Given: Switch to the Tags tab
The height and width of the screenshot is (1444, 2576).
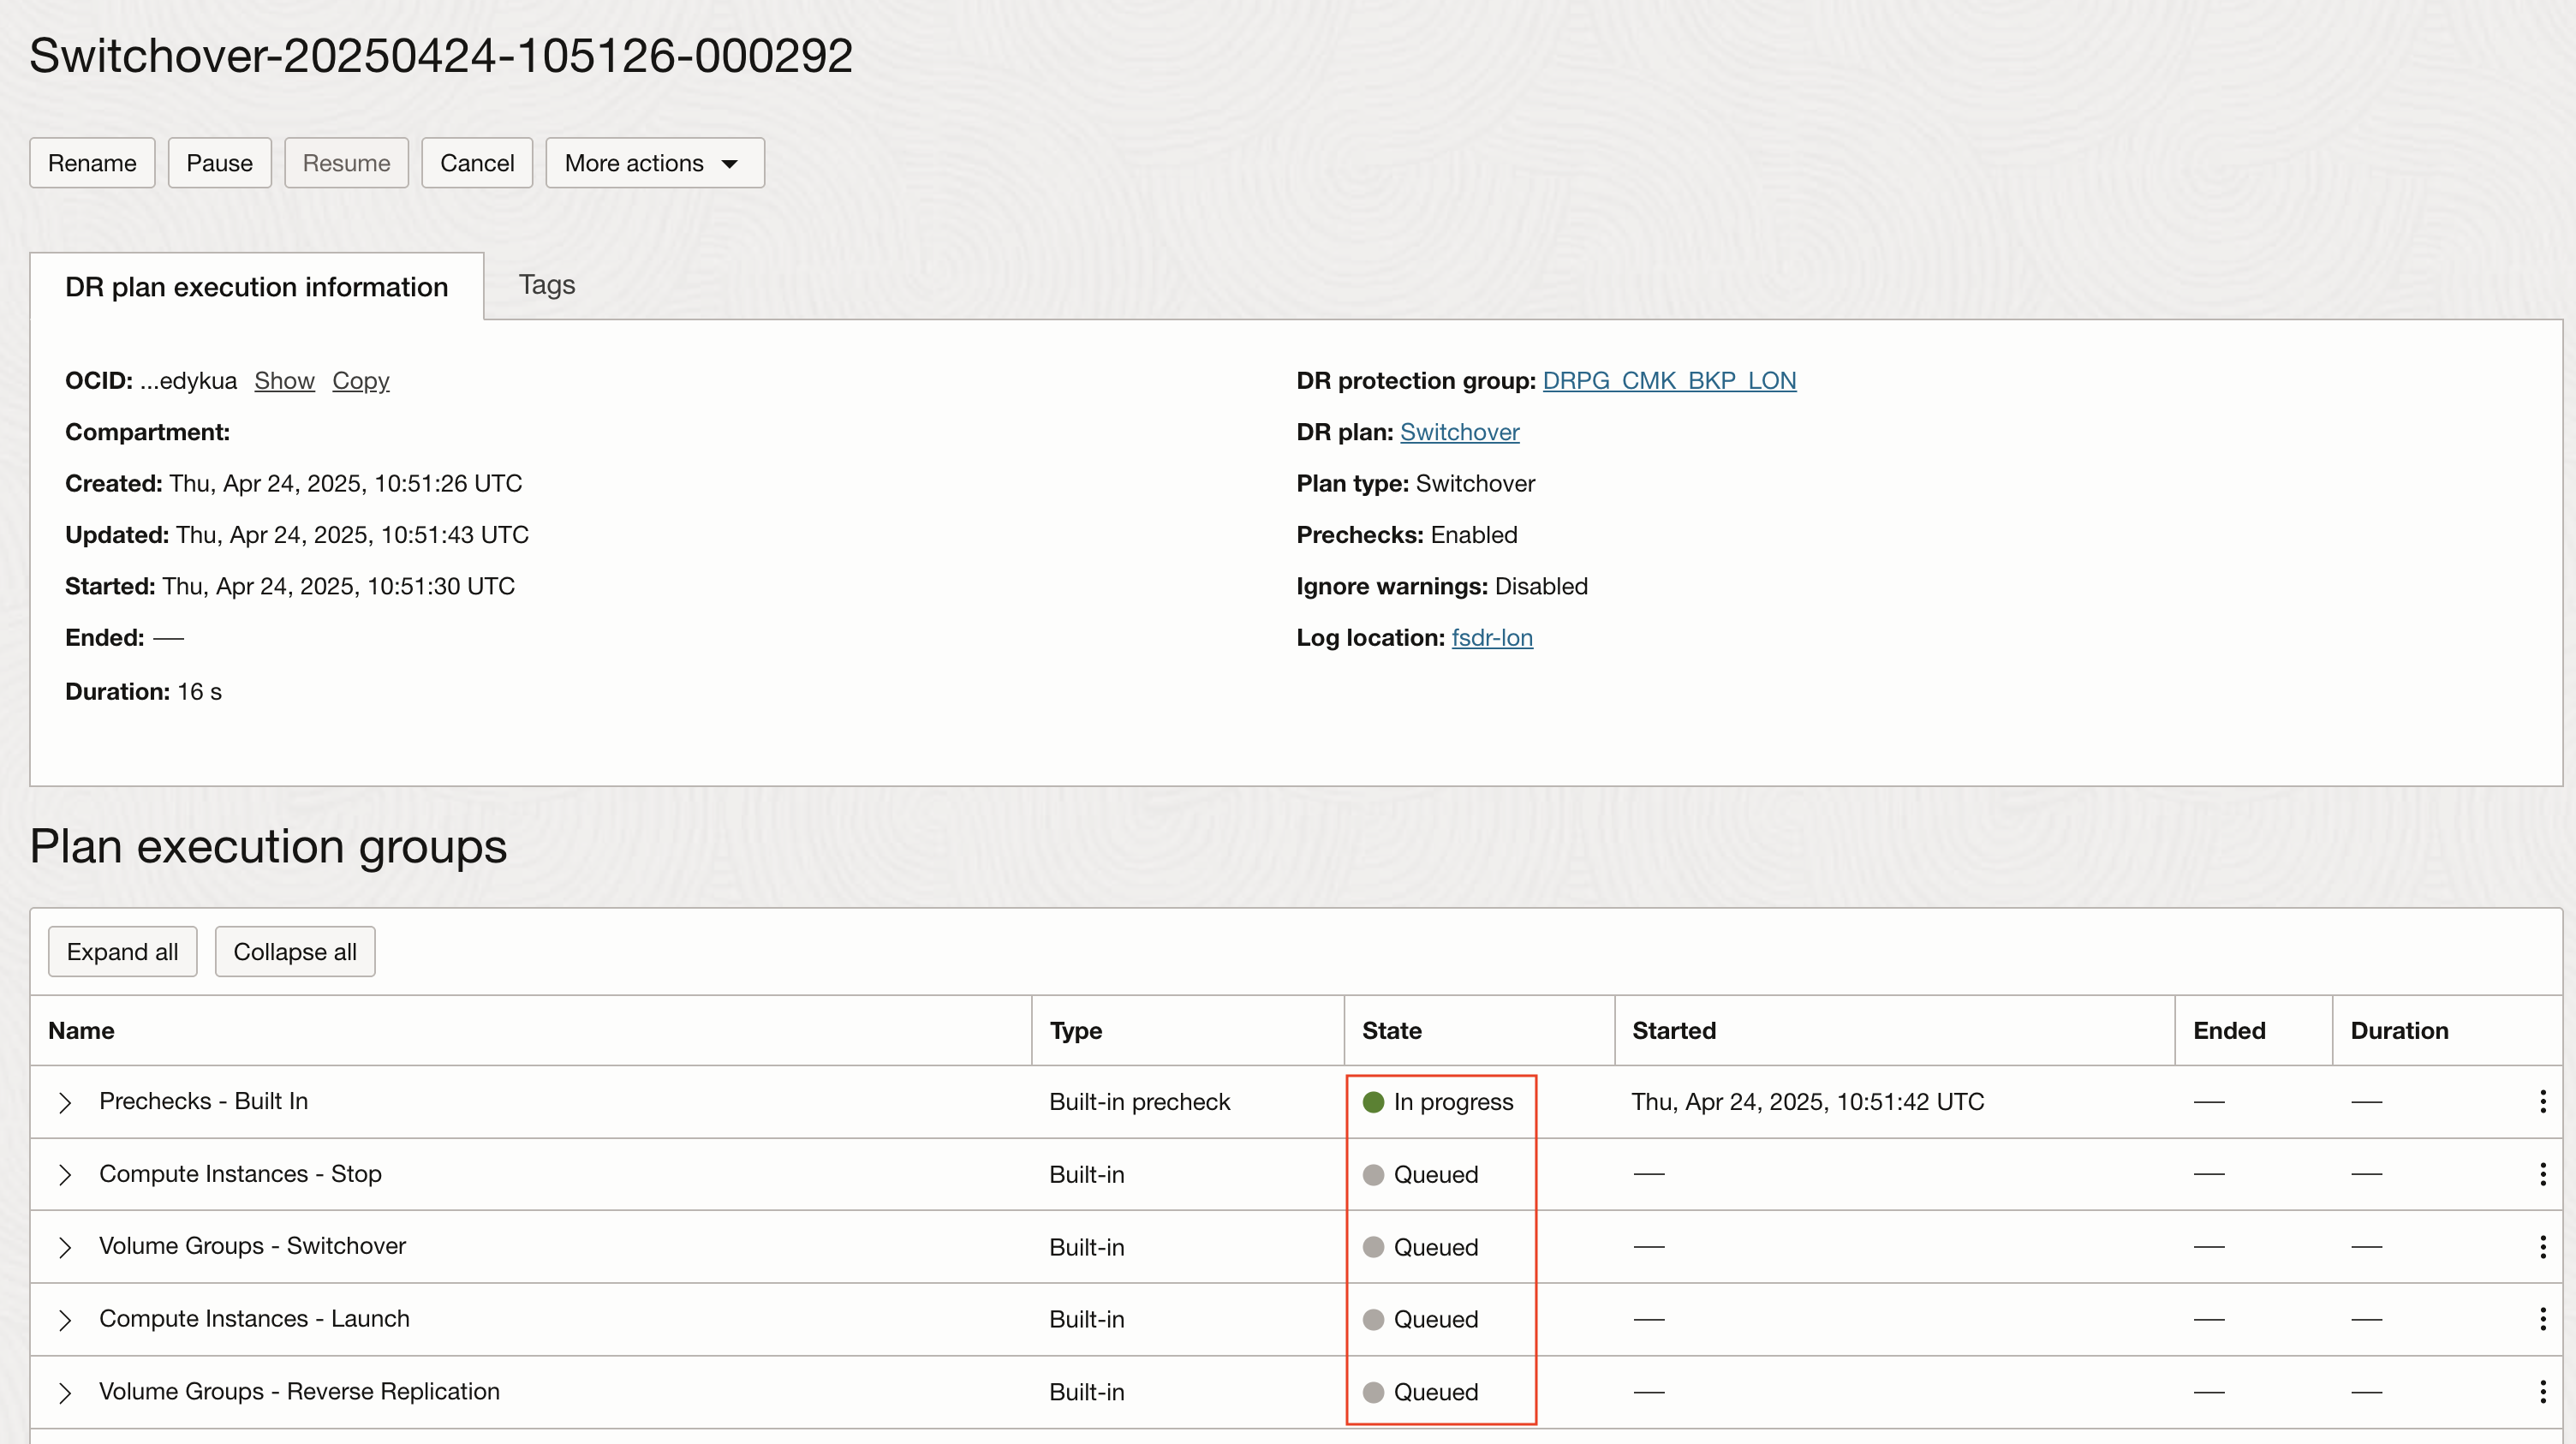Looking at the screenshot, I should 546,284.
